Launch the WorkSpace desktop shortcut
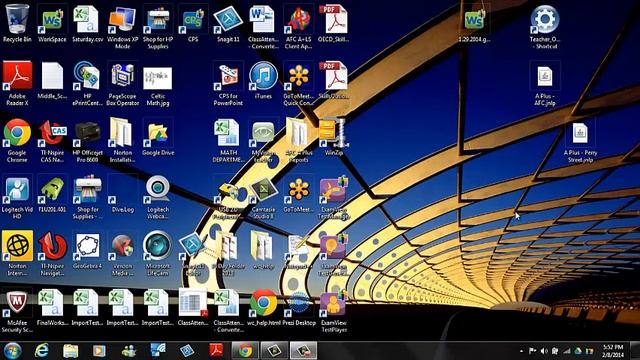The image size is (640, 360). click(52, 23)
